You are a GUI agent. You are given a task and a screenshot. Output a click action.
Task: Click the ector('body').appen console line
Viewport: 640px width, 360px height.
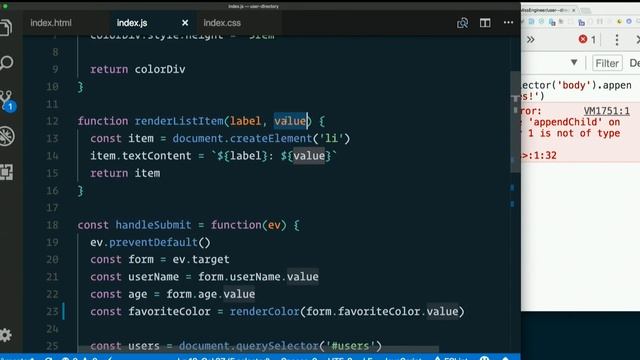tap(577, 85)
